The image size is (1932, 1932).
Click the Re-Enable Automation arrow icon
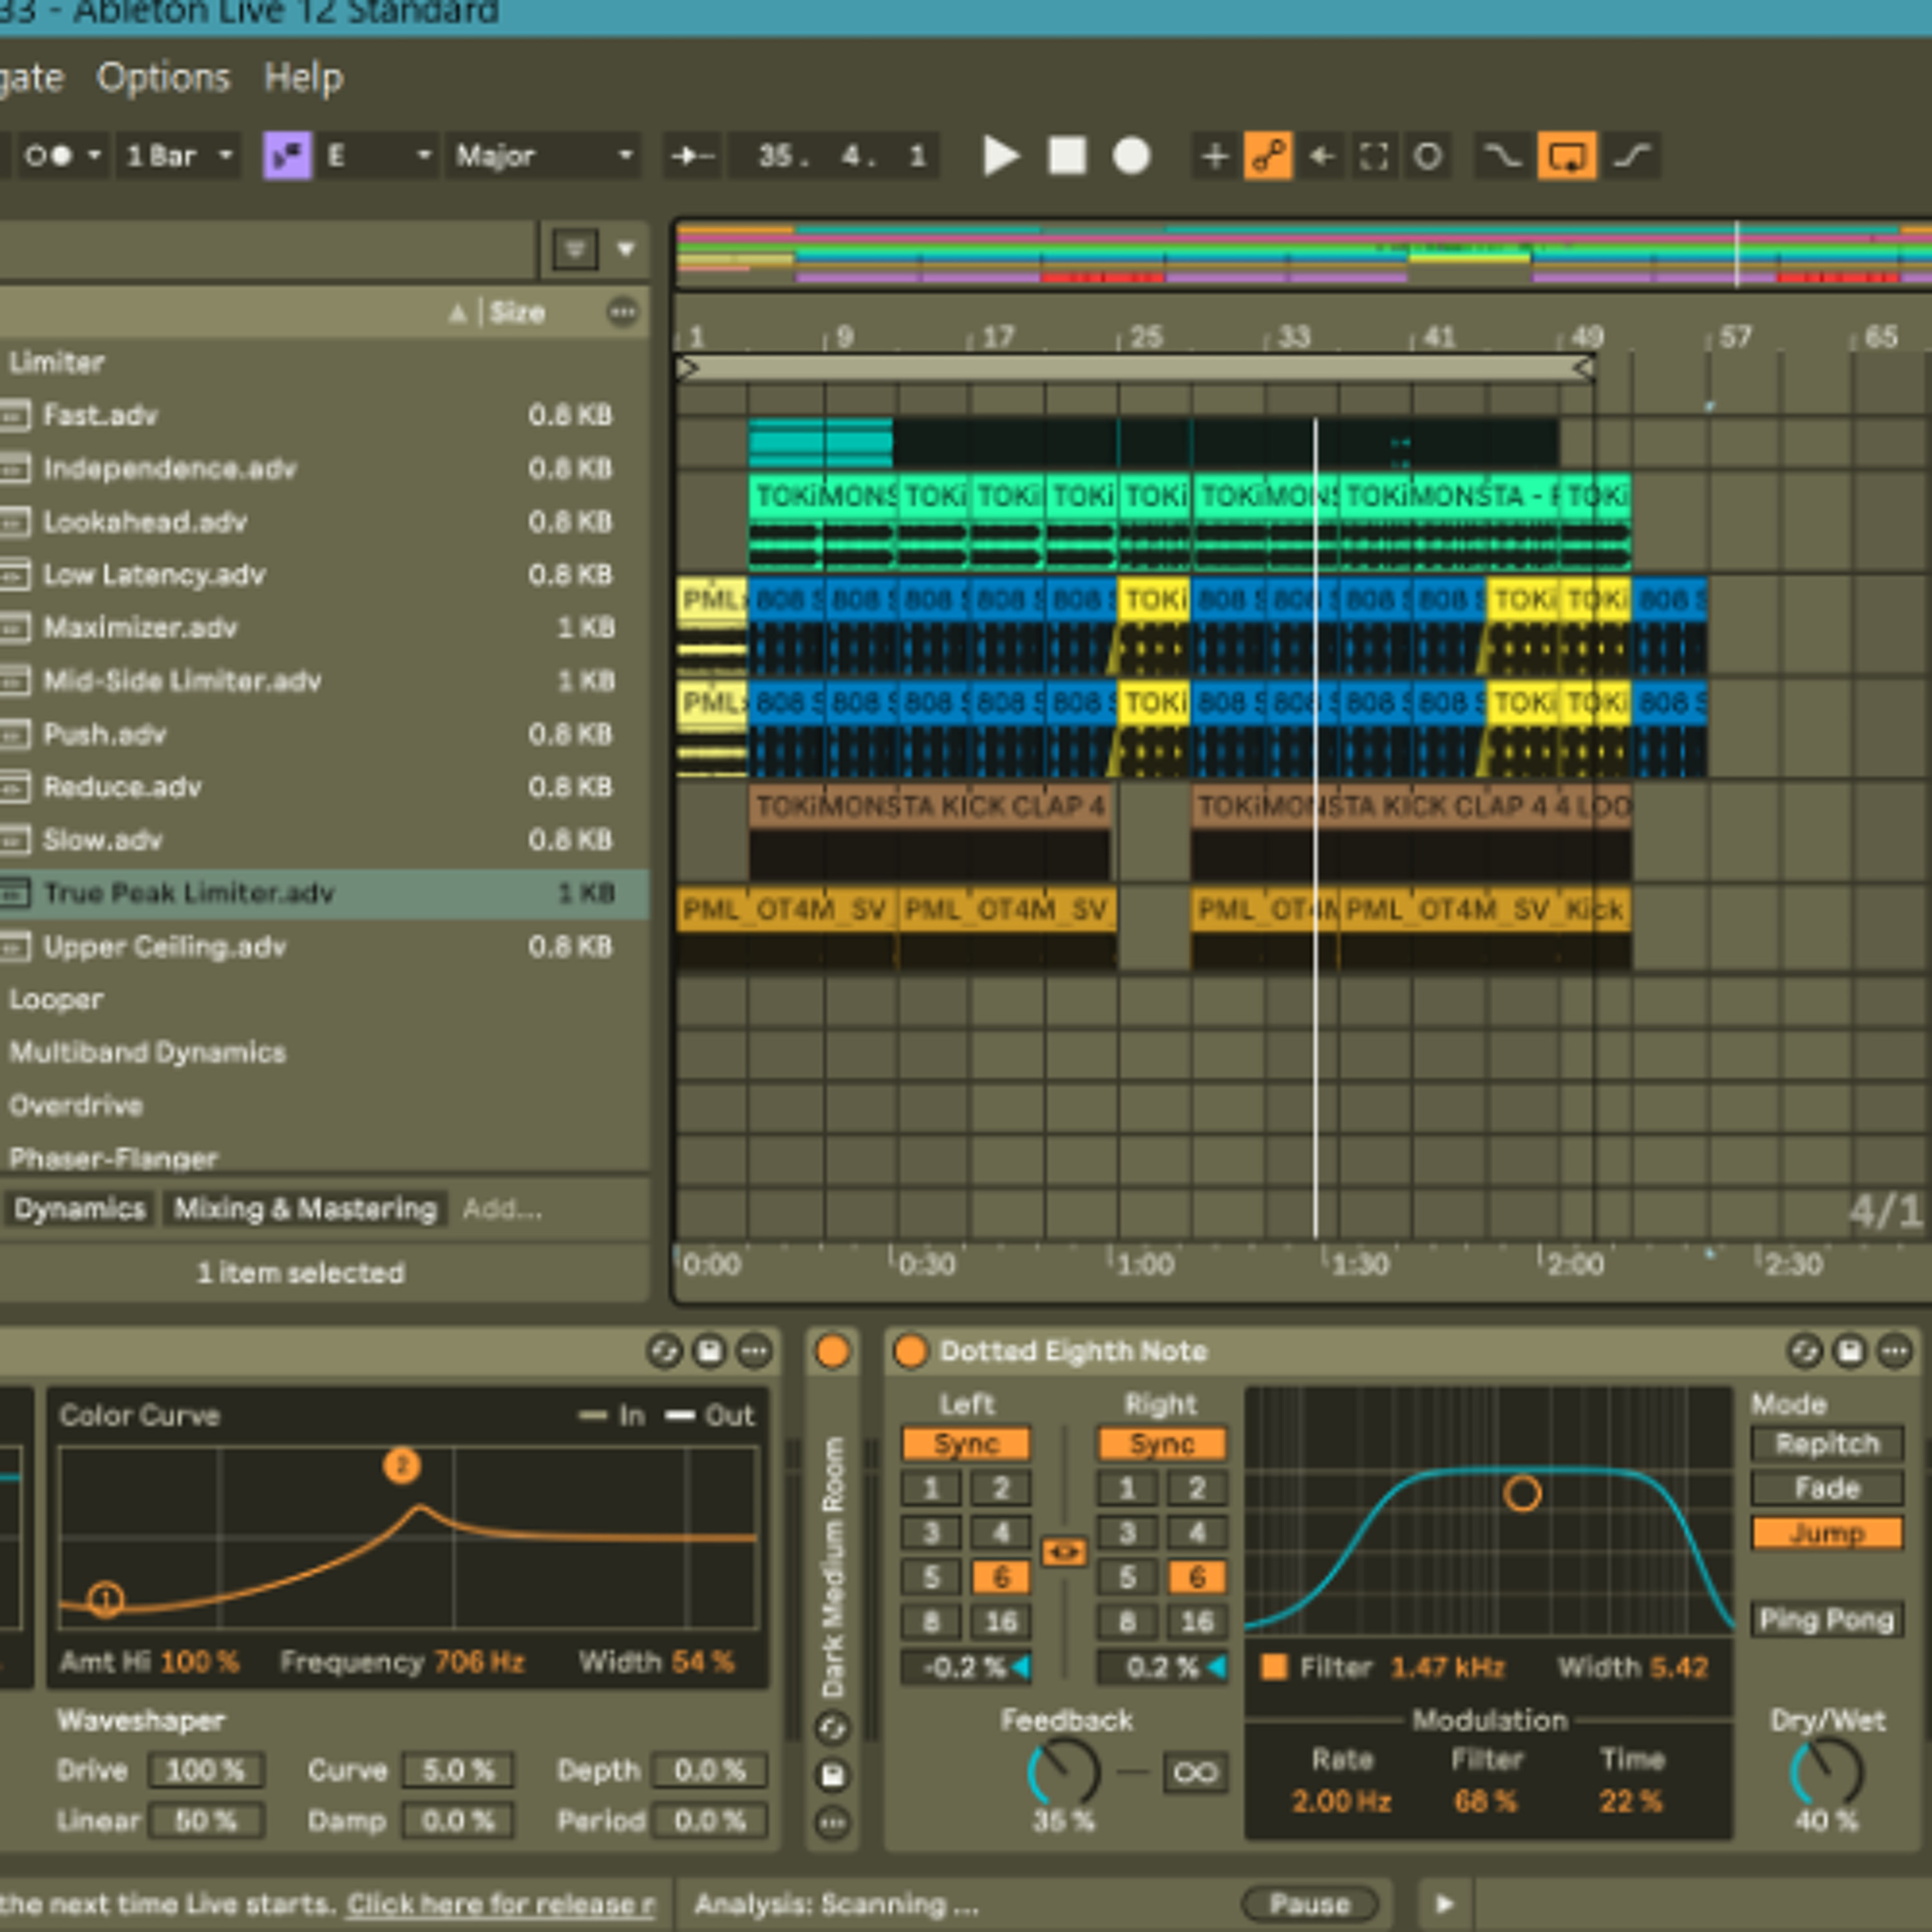coord(1322,156)
